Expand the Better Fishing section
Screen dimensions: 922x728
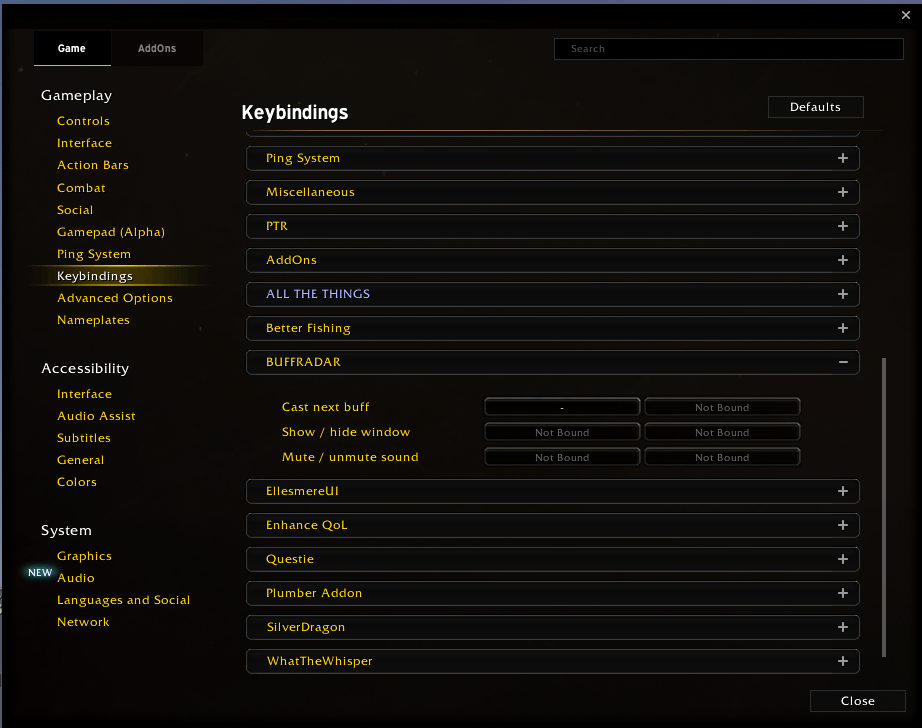tap(553, 328)
